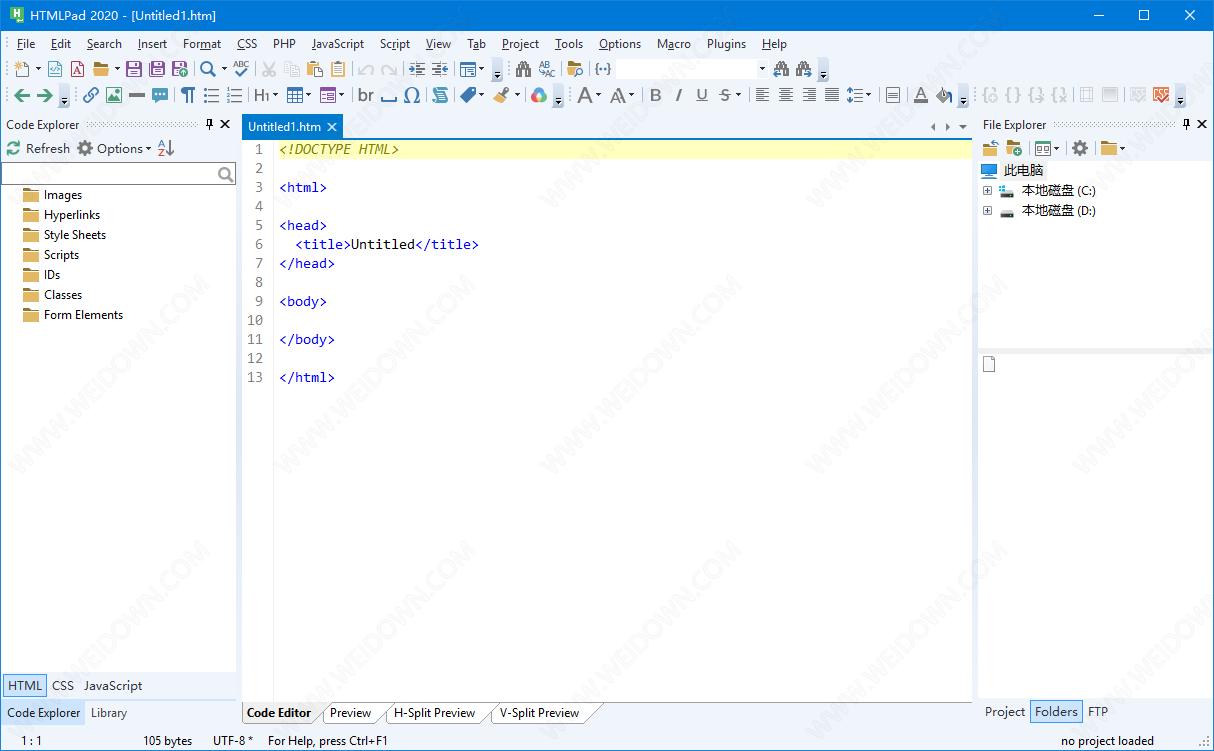Click the Font color A icon
The height and width of the screenshot is (751, 1214).
coord(921,95)
